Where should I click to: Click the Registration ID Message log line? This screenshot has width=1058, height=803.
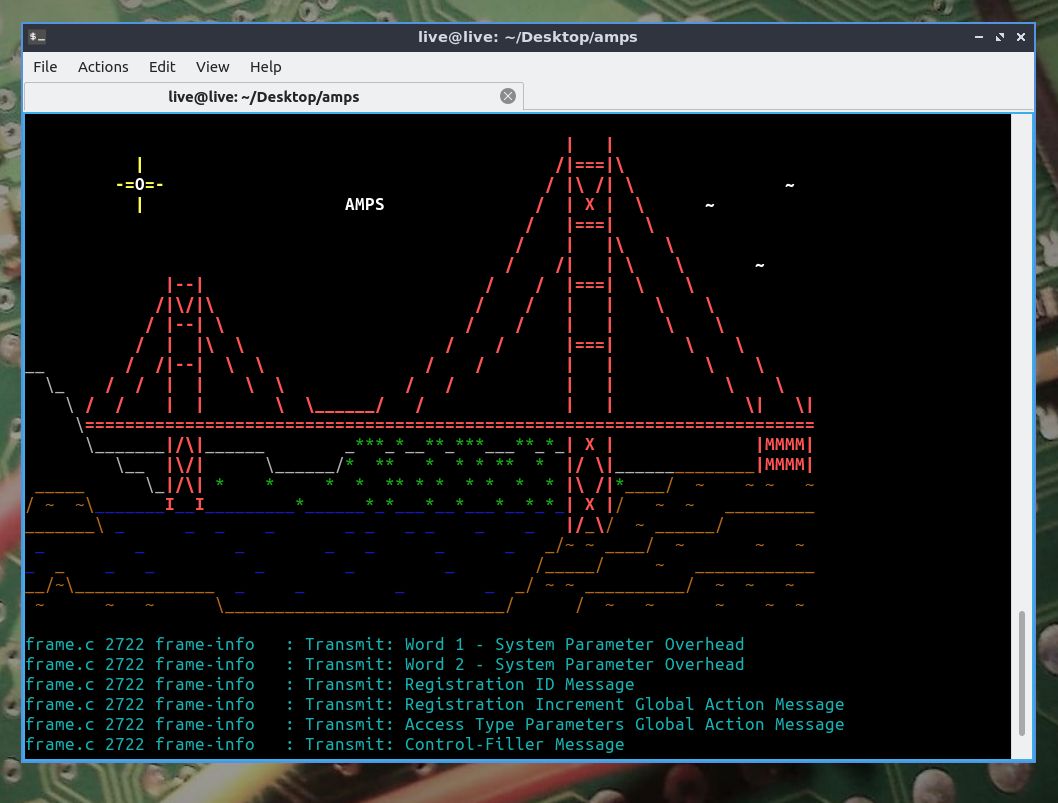point(330,684)
